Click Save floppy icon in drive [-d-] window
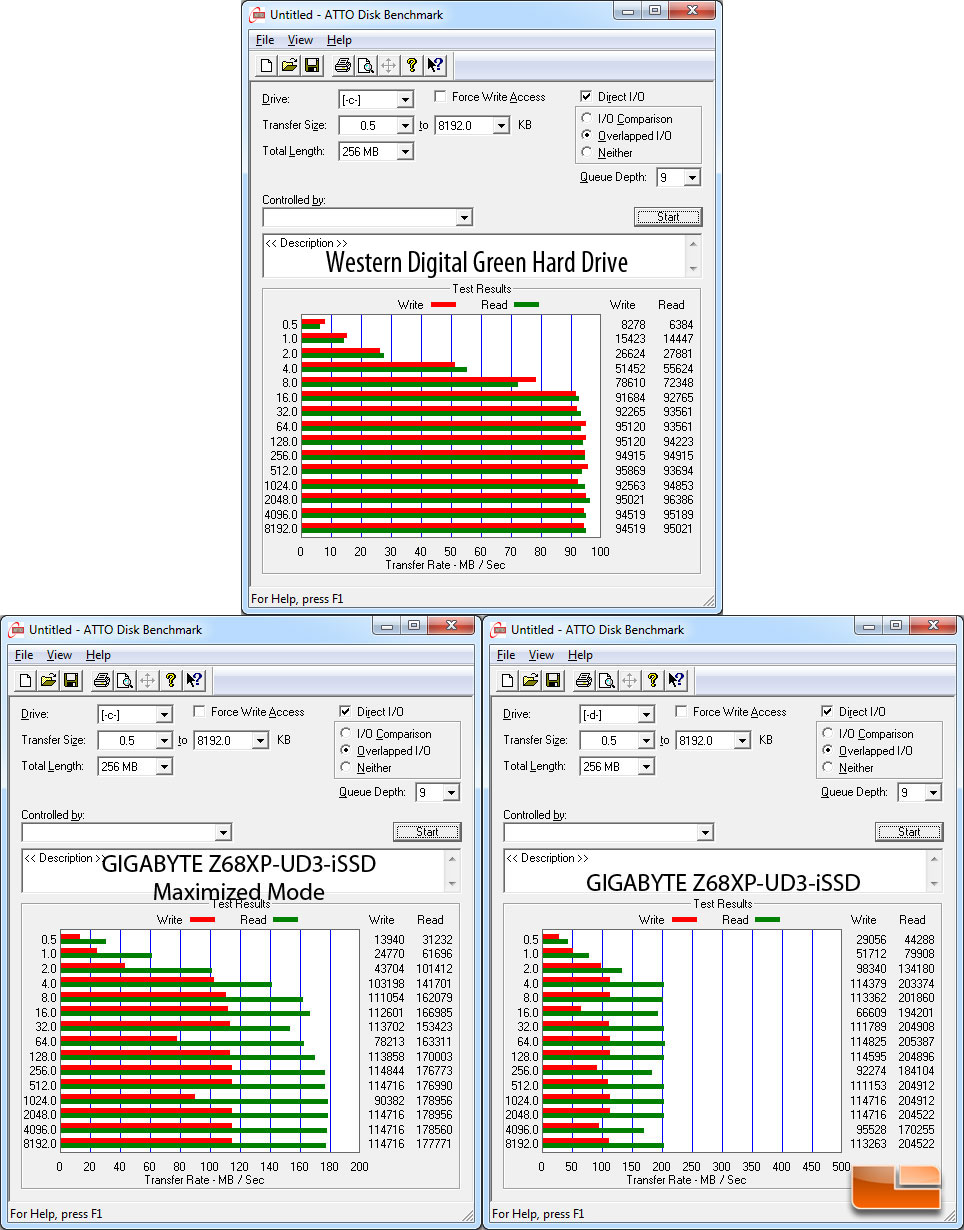The width and height of the screenshot is (964, 1230). (552, 681)
